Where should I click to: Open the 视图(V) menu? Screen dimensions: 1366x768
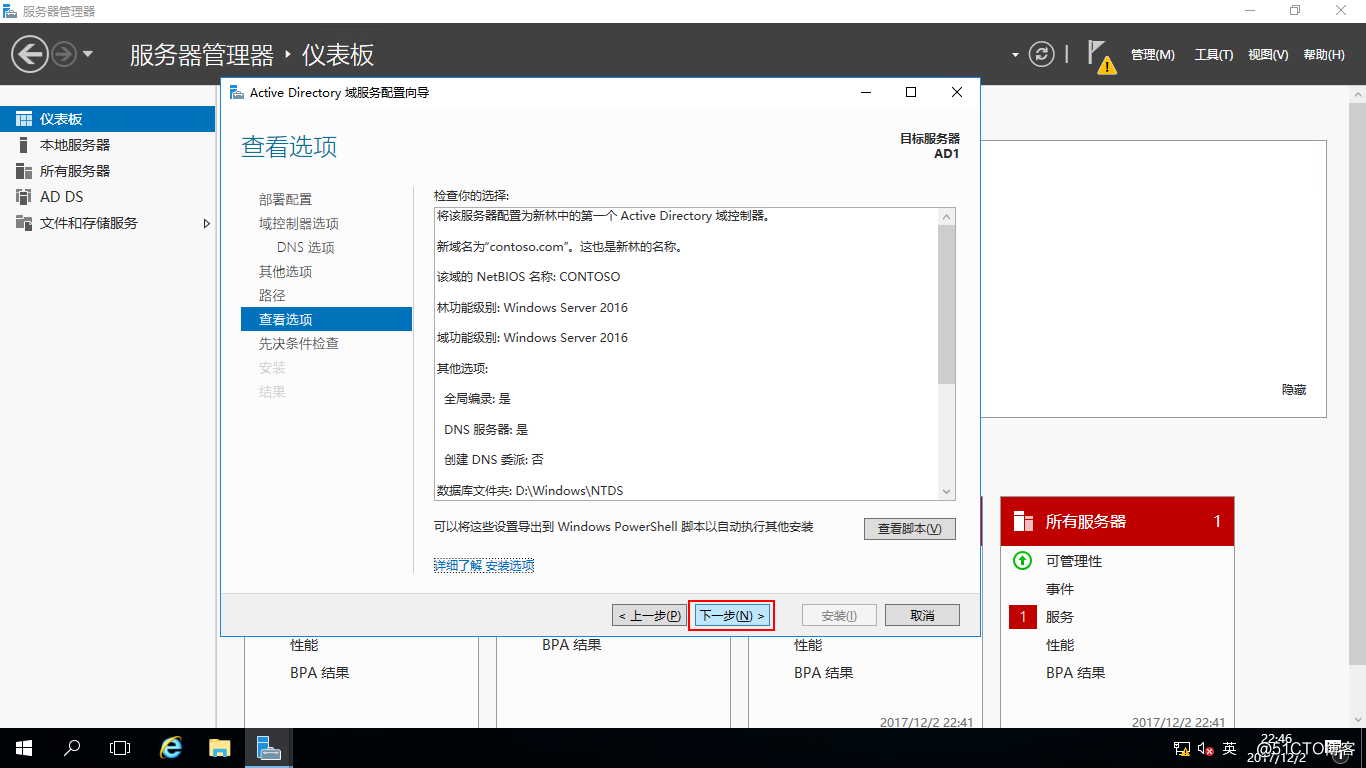(1268, 55)
